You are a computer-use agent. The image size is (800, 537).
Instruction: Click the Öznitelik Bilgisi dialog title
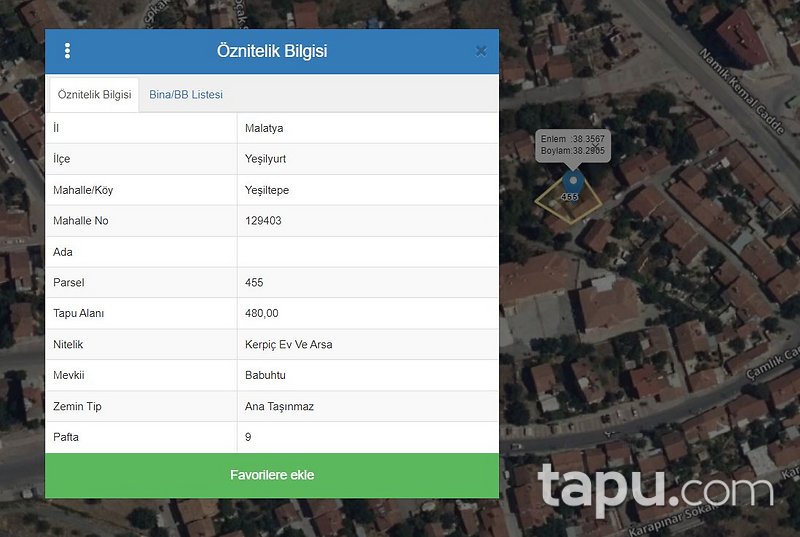pyautogui.click(x=272, y=51)
